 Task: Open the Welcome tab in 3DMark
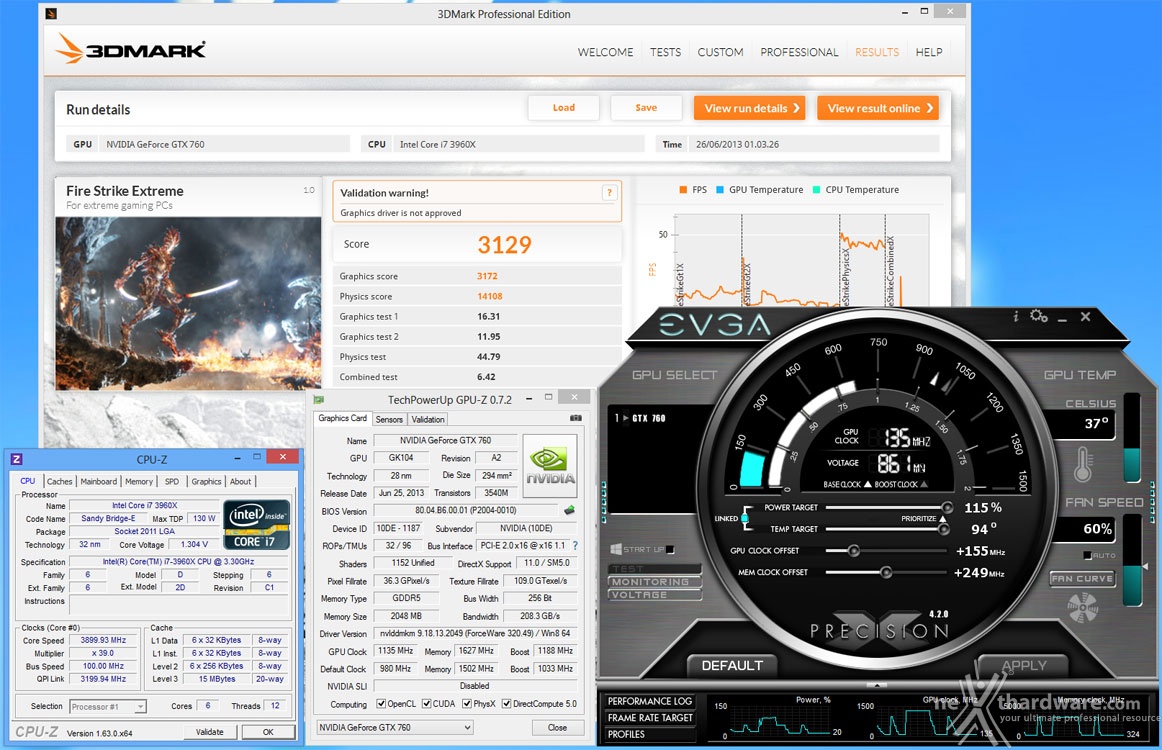(605, 53)
